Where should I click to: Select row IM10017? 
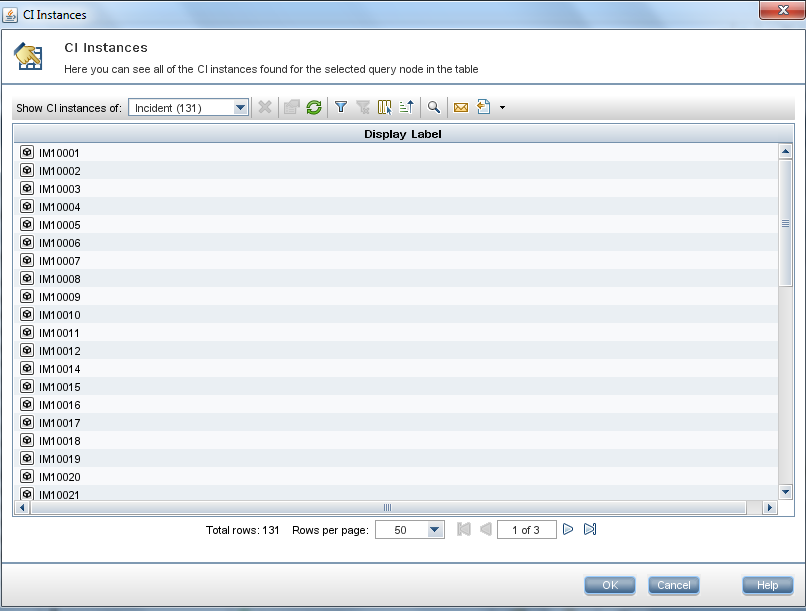396,422
